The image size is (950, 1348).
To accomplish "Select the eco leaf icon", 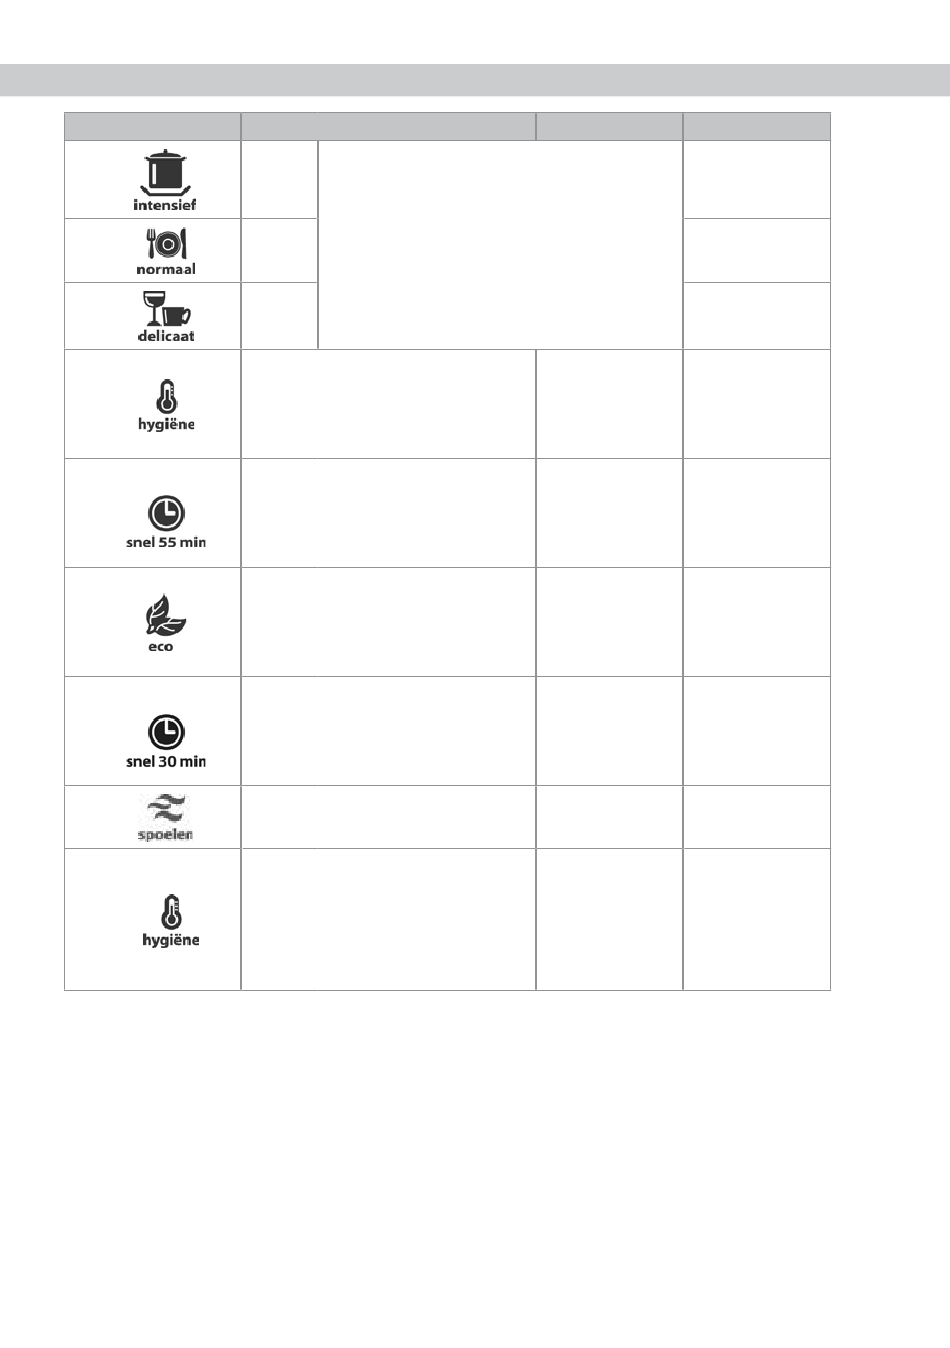I will [164, 616].
